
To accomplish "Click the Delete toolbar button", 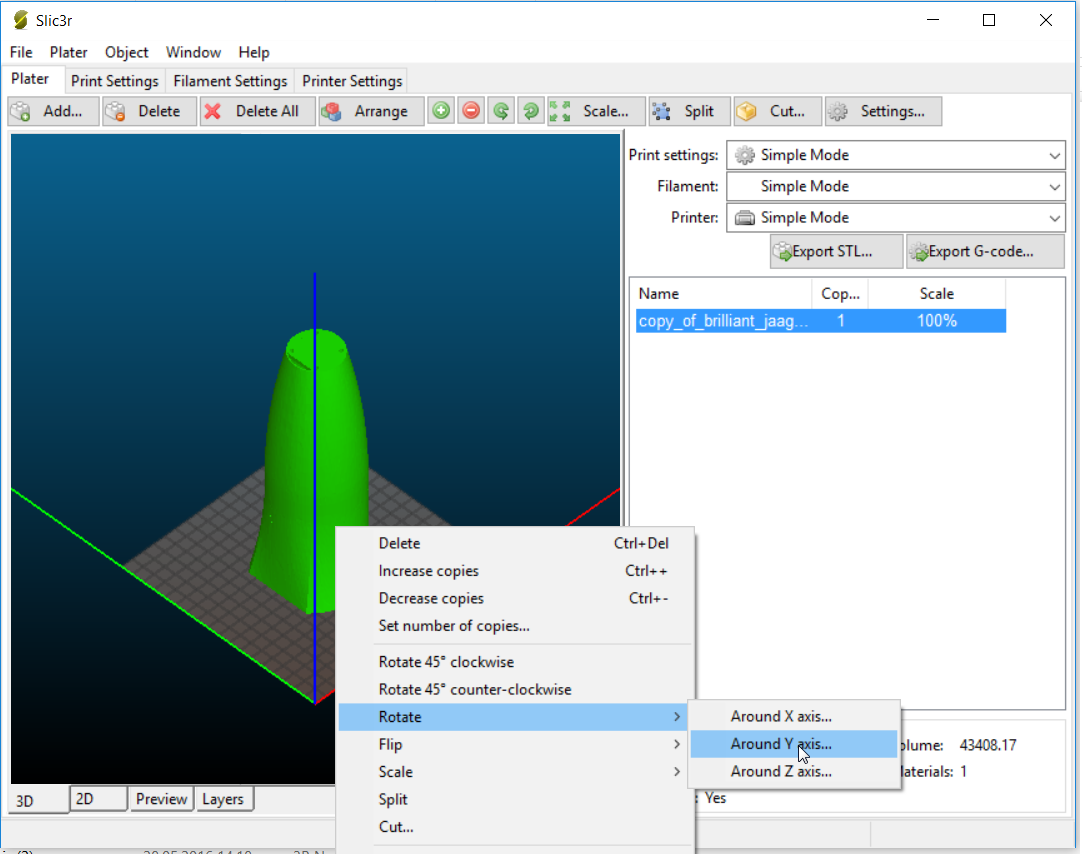I will [x=150, y=111].
